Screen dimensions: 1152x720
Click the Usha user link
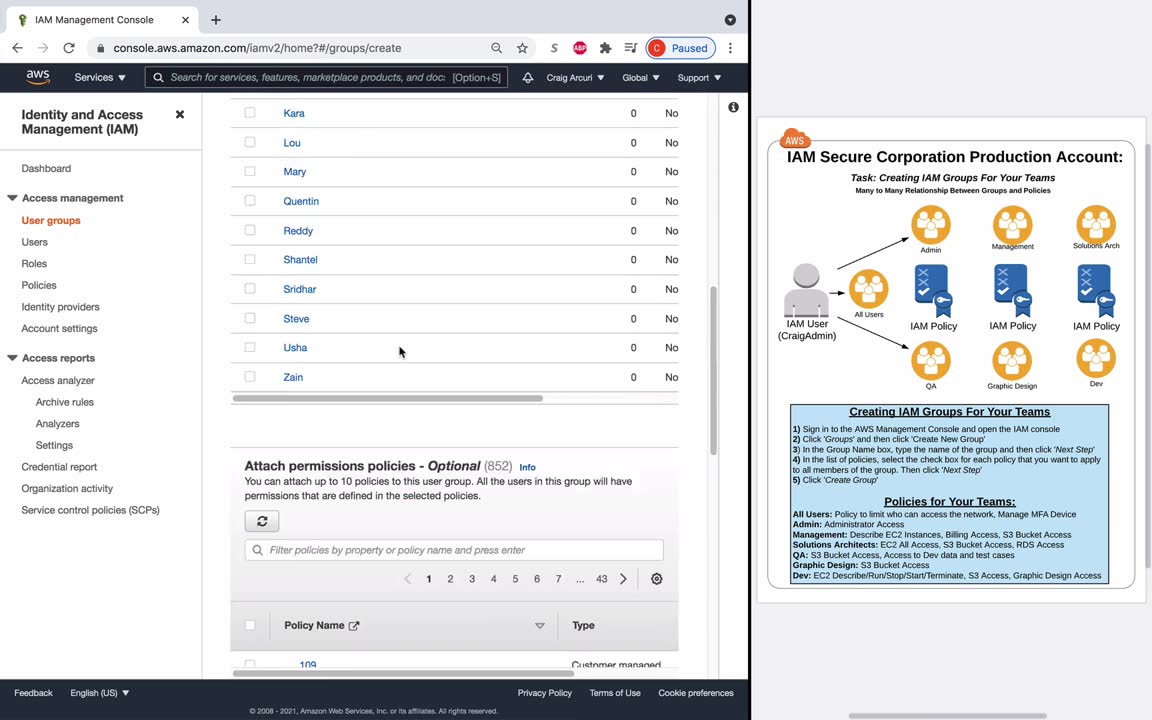coord(295,348)
